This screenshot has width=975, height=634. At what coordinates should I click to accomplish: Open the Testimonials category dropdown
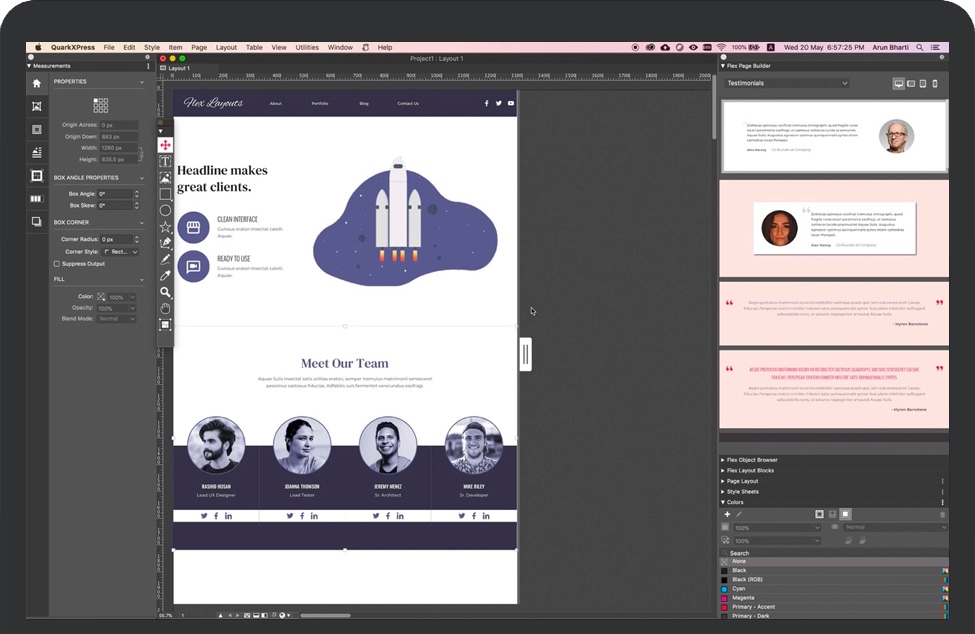[x=787, y=83]
